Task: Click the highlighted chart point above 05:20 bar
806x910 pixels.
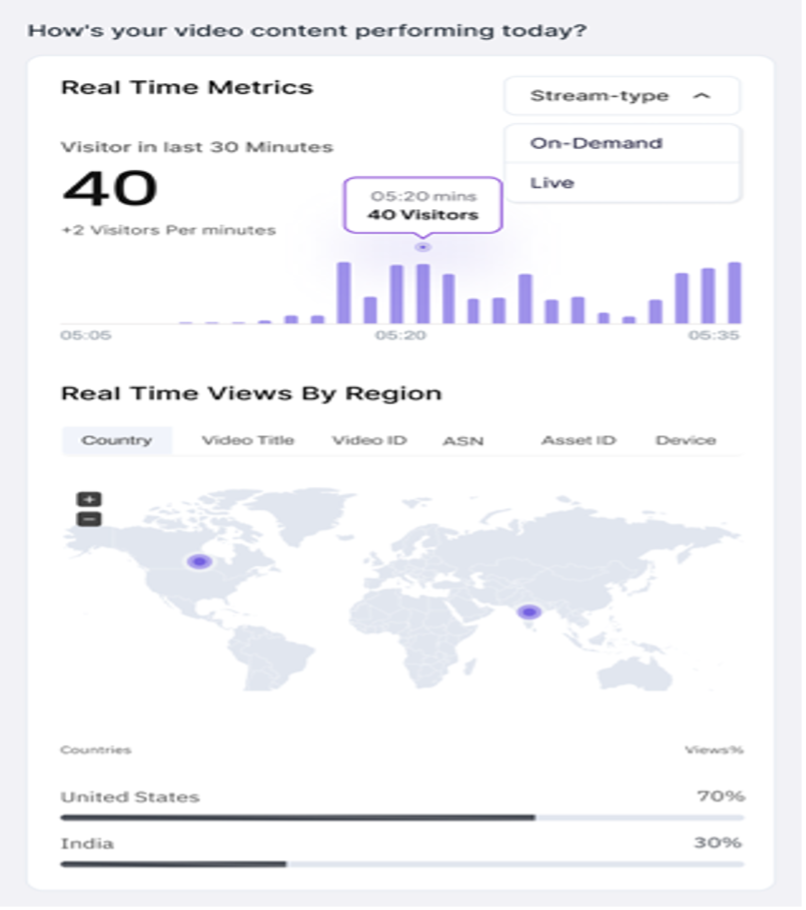Action: pyautogui.click(x=423, y=247)
